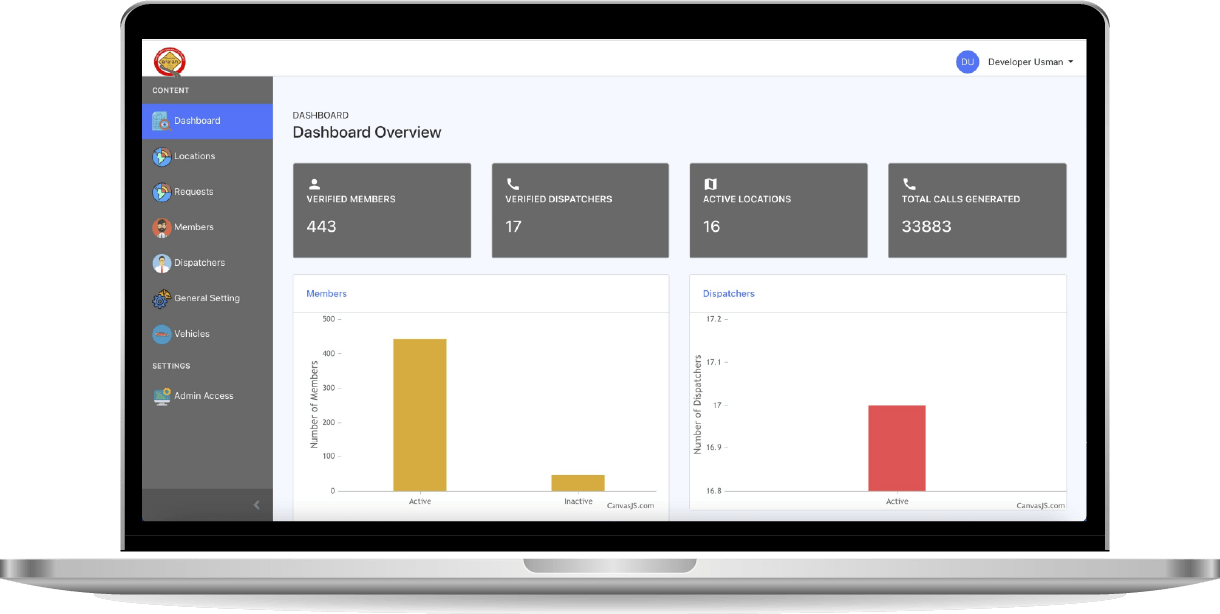The width and height of the screenshot is (1220, 614).
Task: Click the Dashboard Overview heading
Action: pos(366,133)
